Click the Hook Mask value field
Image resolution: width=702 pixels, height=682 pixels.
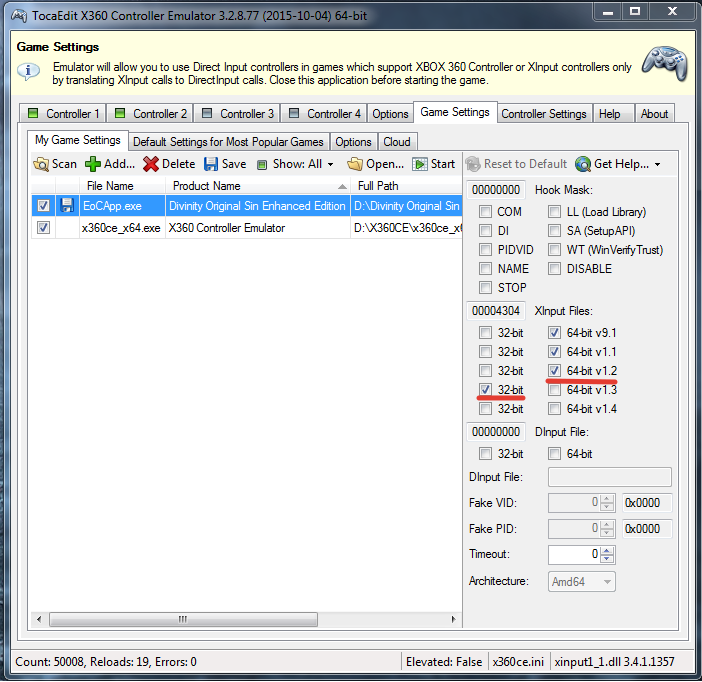tap(496, 190)
